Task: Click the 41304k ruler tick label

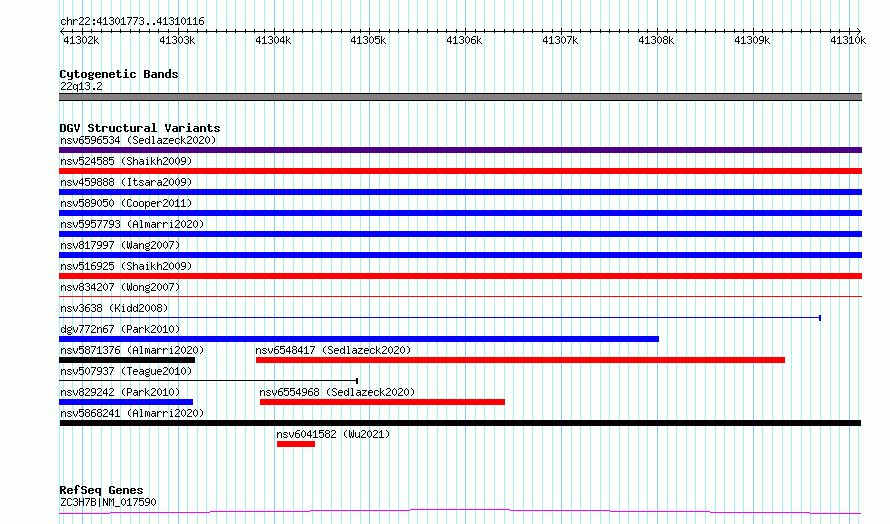Action: [273, 40]
